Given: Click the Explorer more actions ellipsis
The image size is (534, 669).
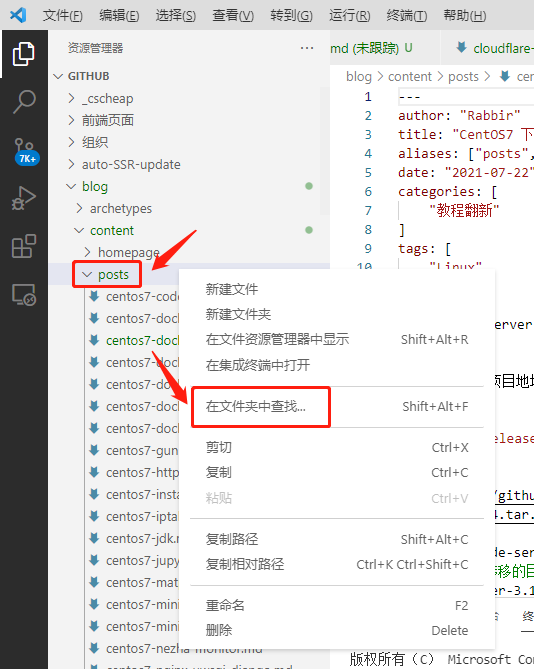Looking at the screenshot, I should (x=307, y=48).
